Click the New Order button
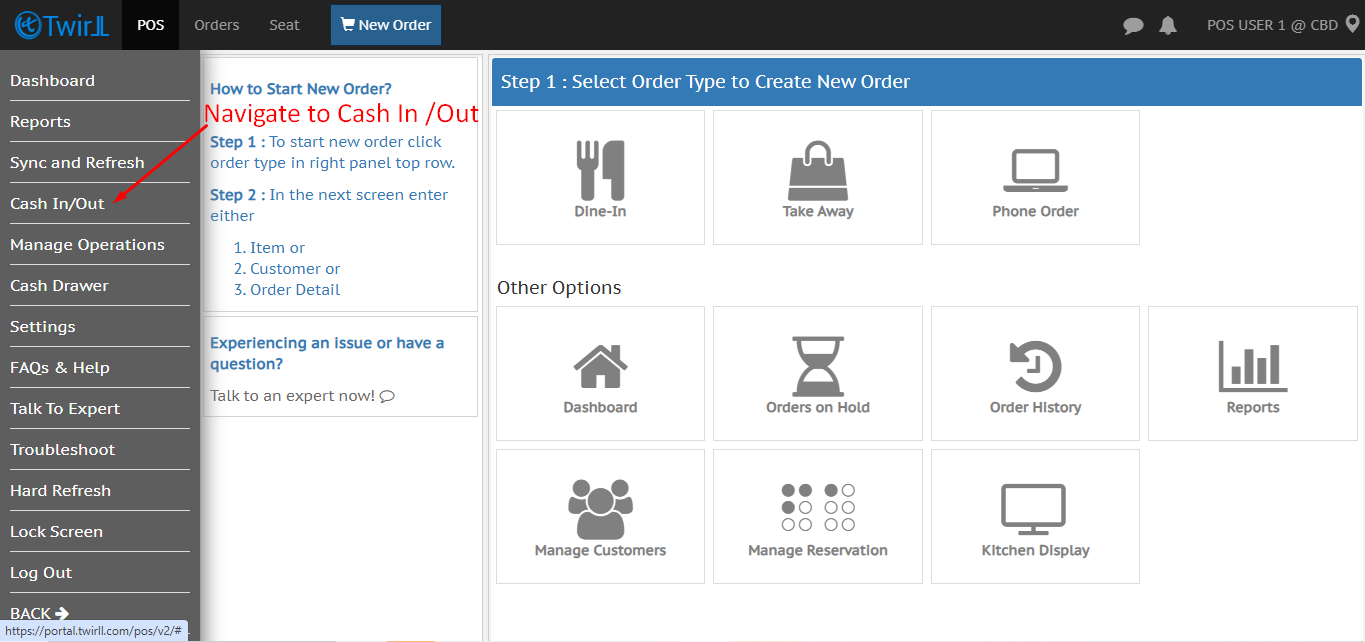 click(x=386, y=25)
